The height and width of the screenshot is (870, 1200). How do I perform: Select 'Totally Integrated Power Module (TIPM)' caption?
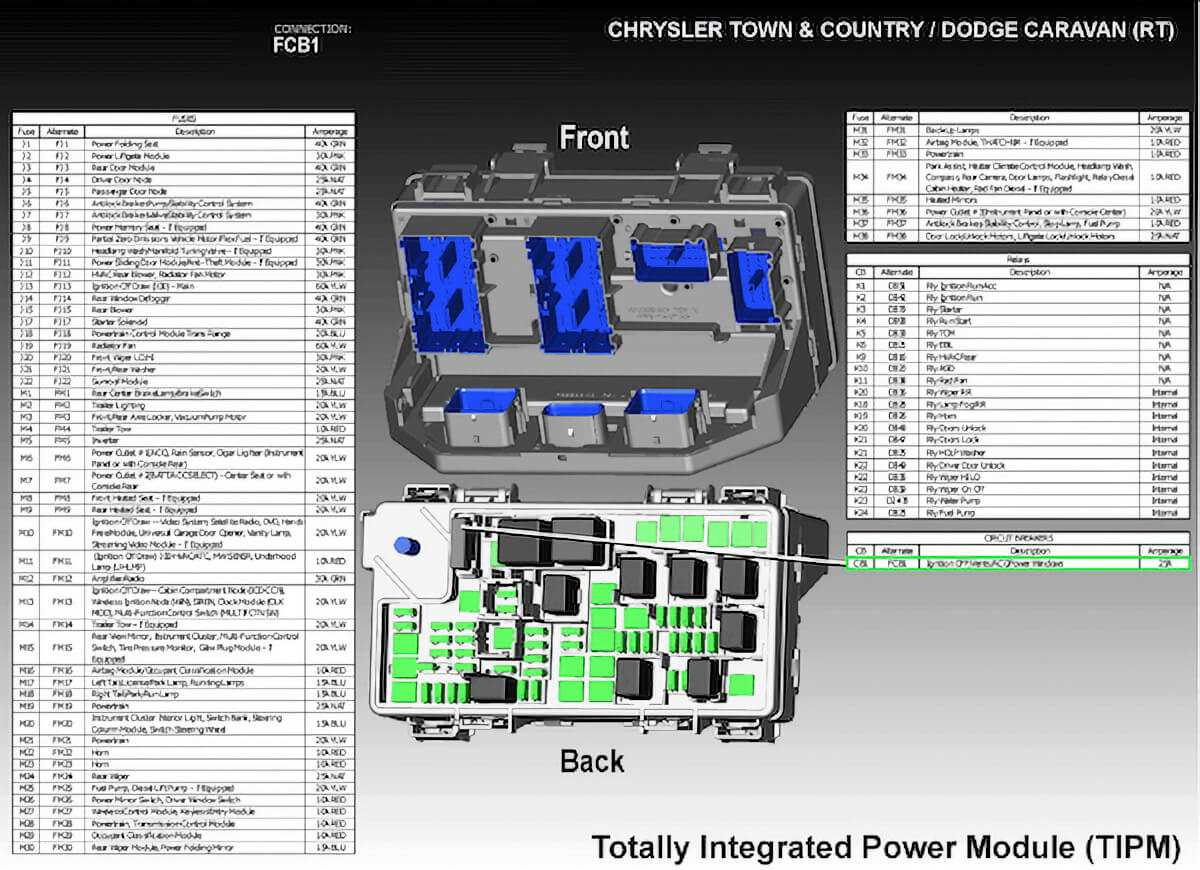point(886,847)
